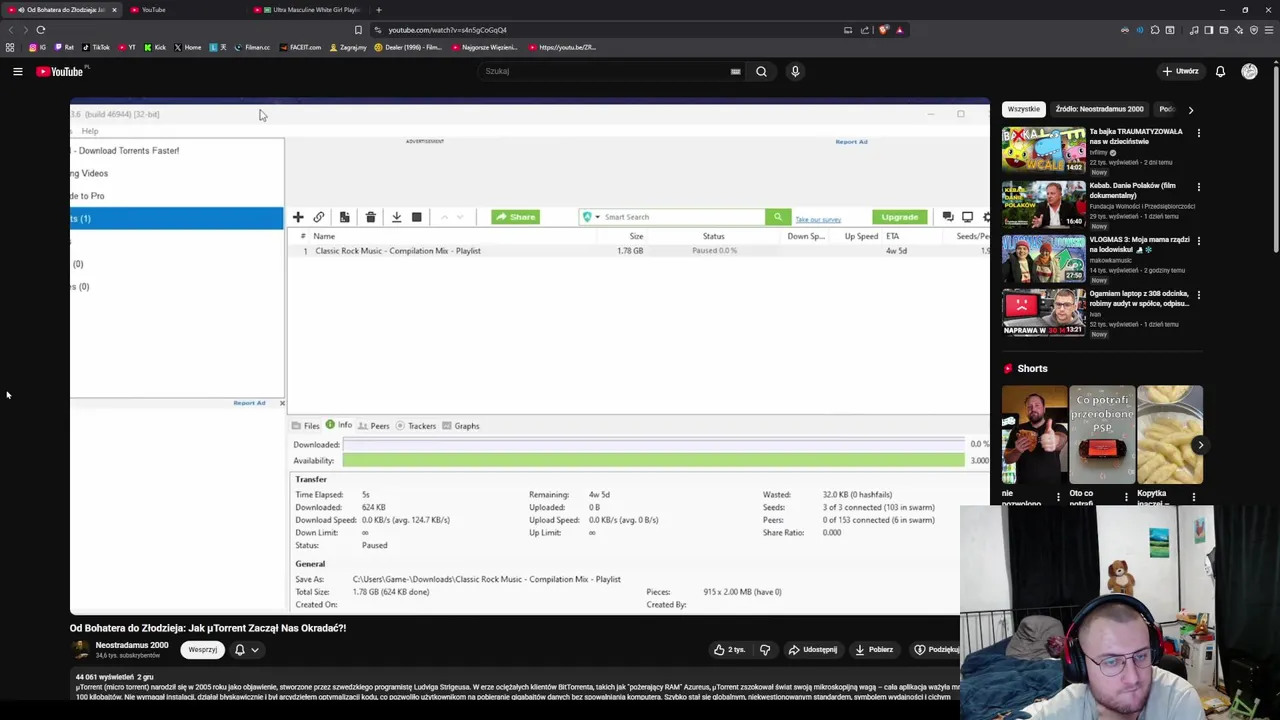Click the 'Take our survey' link
1280x720 pixels.
click(818, 219)
